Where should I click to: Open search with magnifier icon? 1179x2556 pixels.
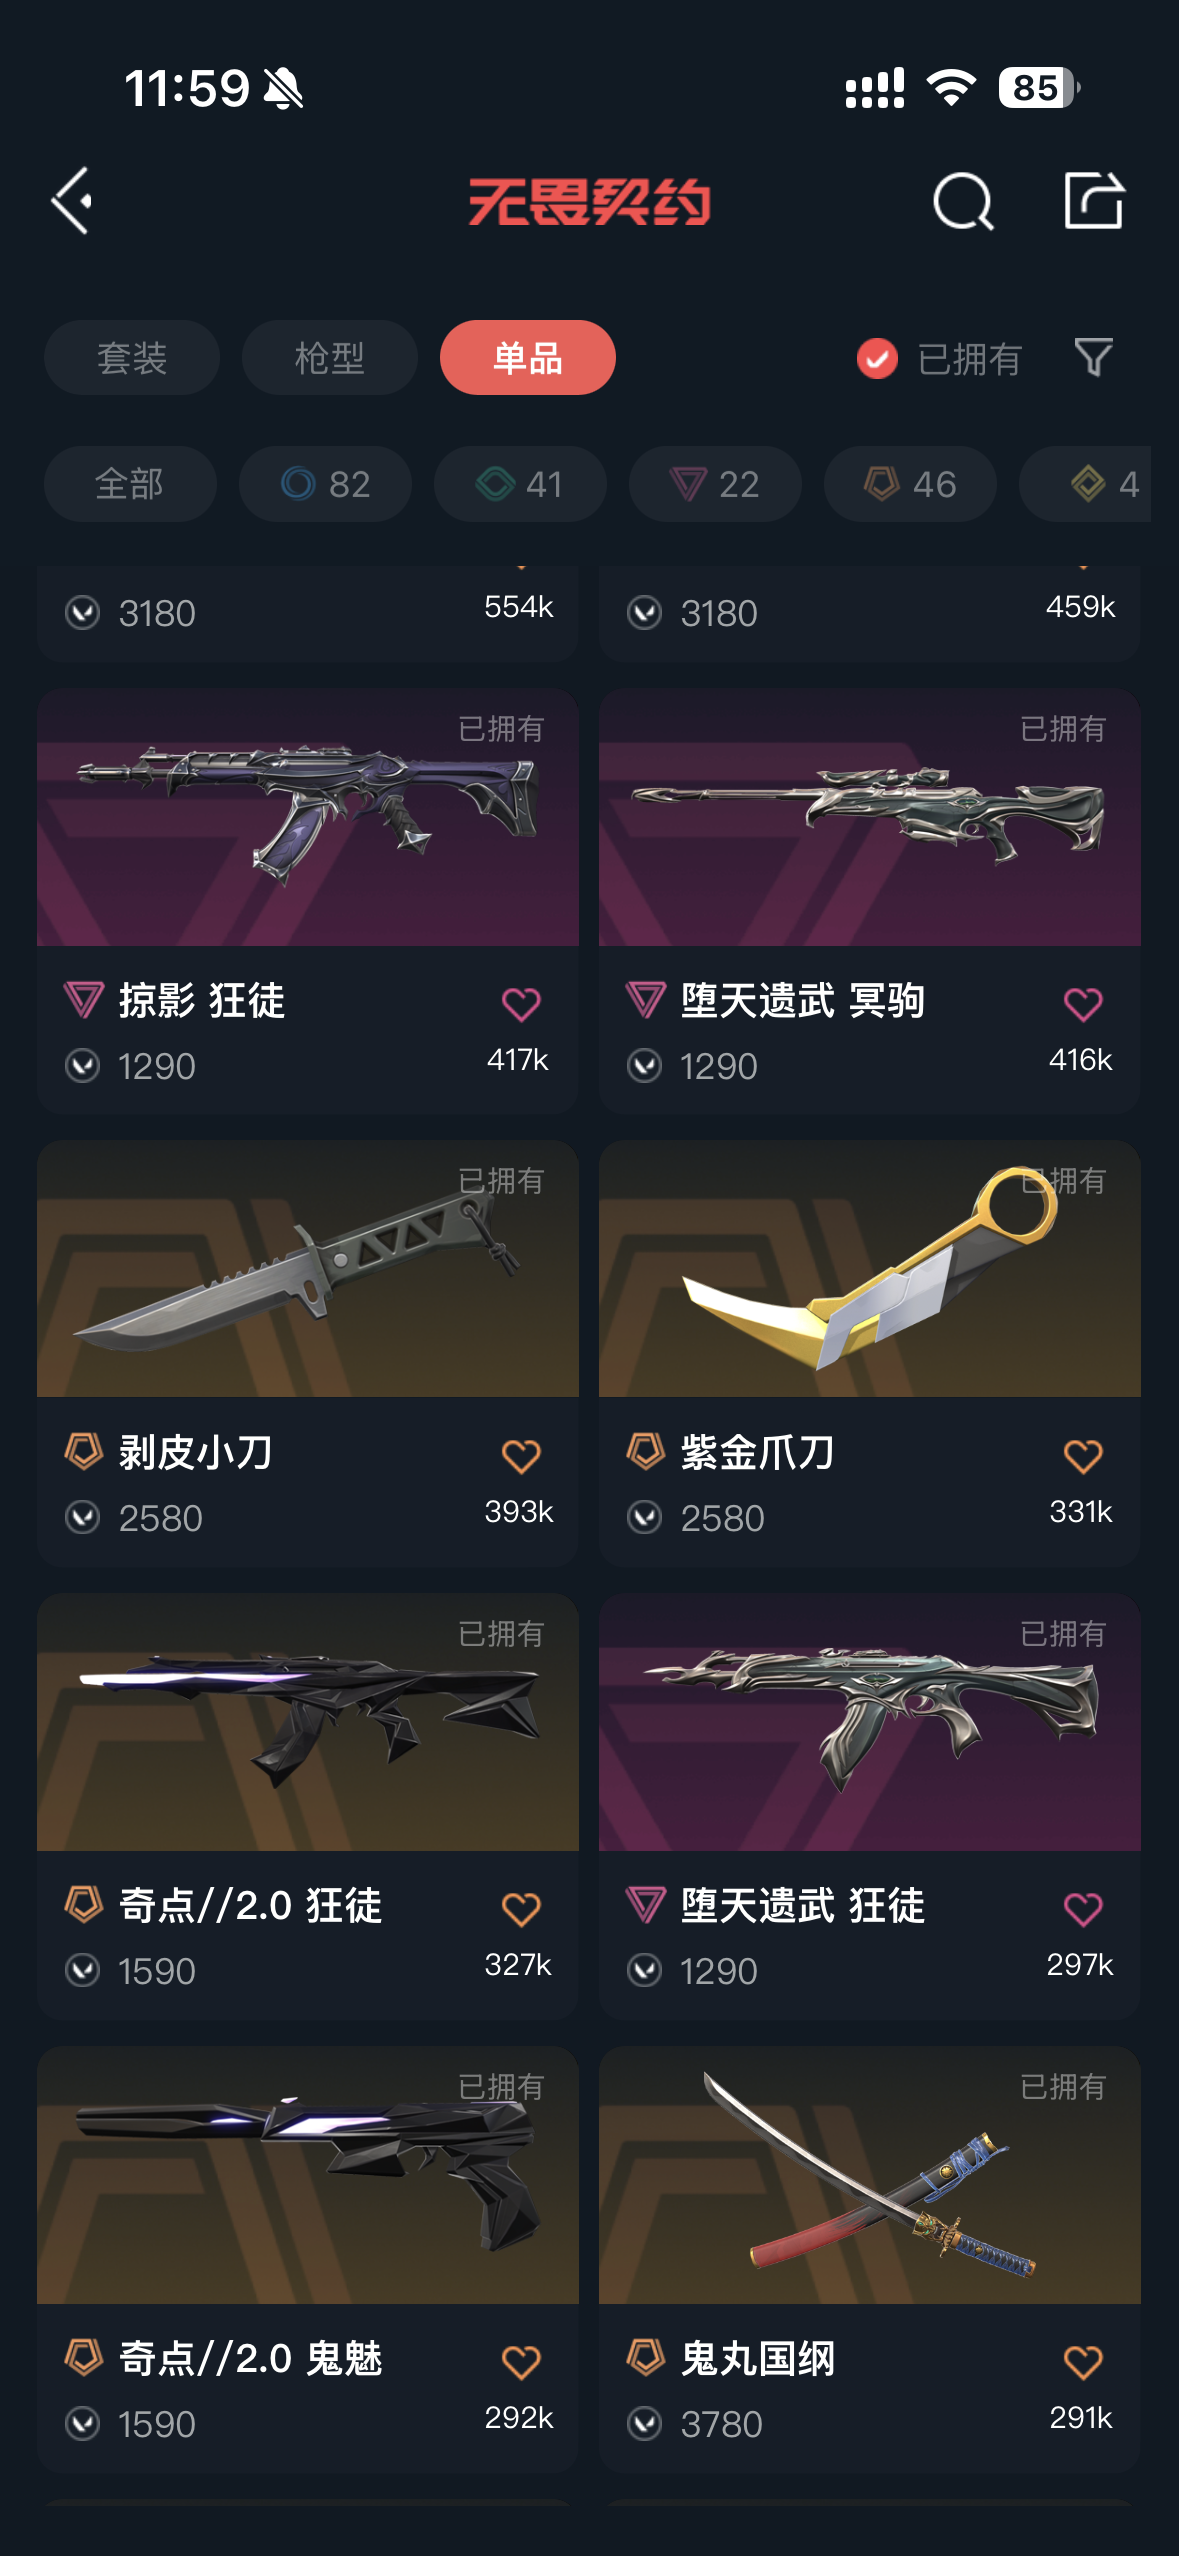pos(963,201)
